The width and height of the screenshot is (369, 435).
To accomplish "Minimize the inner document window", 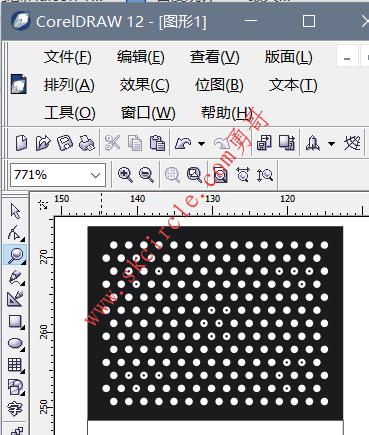I will [347, 57].
